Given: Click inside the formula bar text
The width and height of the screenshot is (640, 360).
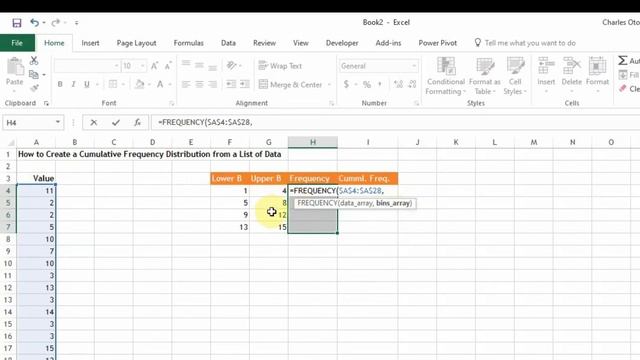Looking at the screenshot, I should click(x=395, y=122).
